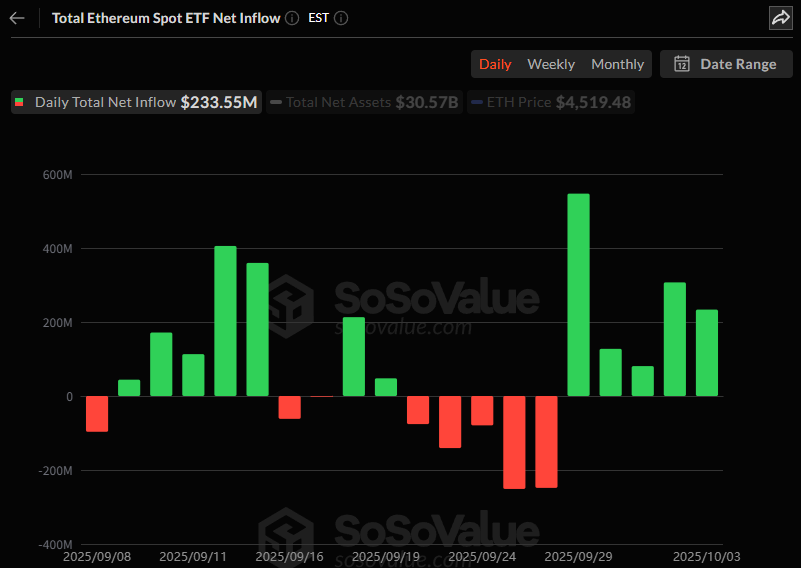
Task: Click the info icon next to EST
Action: [341, 18]
